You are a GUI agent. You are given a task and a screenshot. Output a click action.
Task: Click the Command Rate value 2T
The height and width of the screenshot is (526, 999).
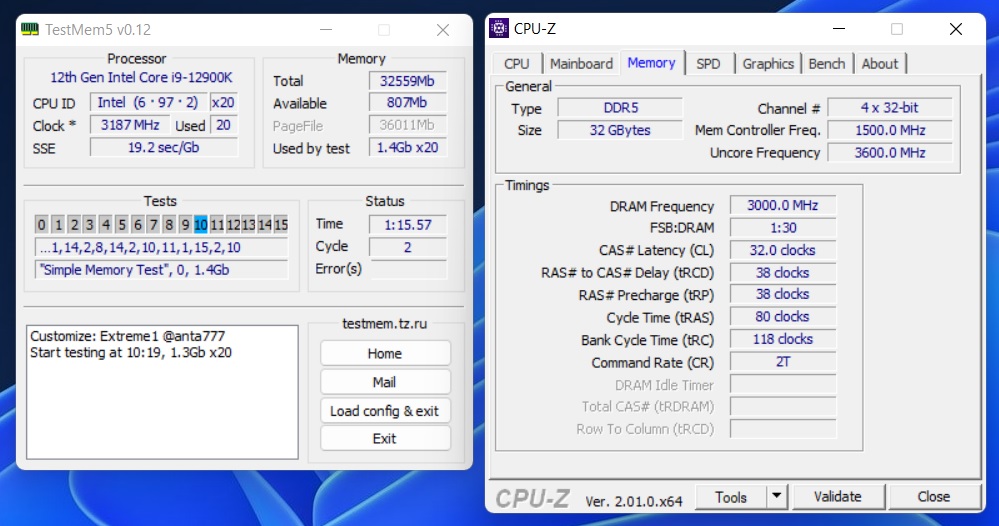coord(783,362)
